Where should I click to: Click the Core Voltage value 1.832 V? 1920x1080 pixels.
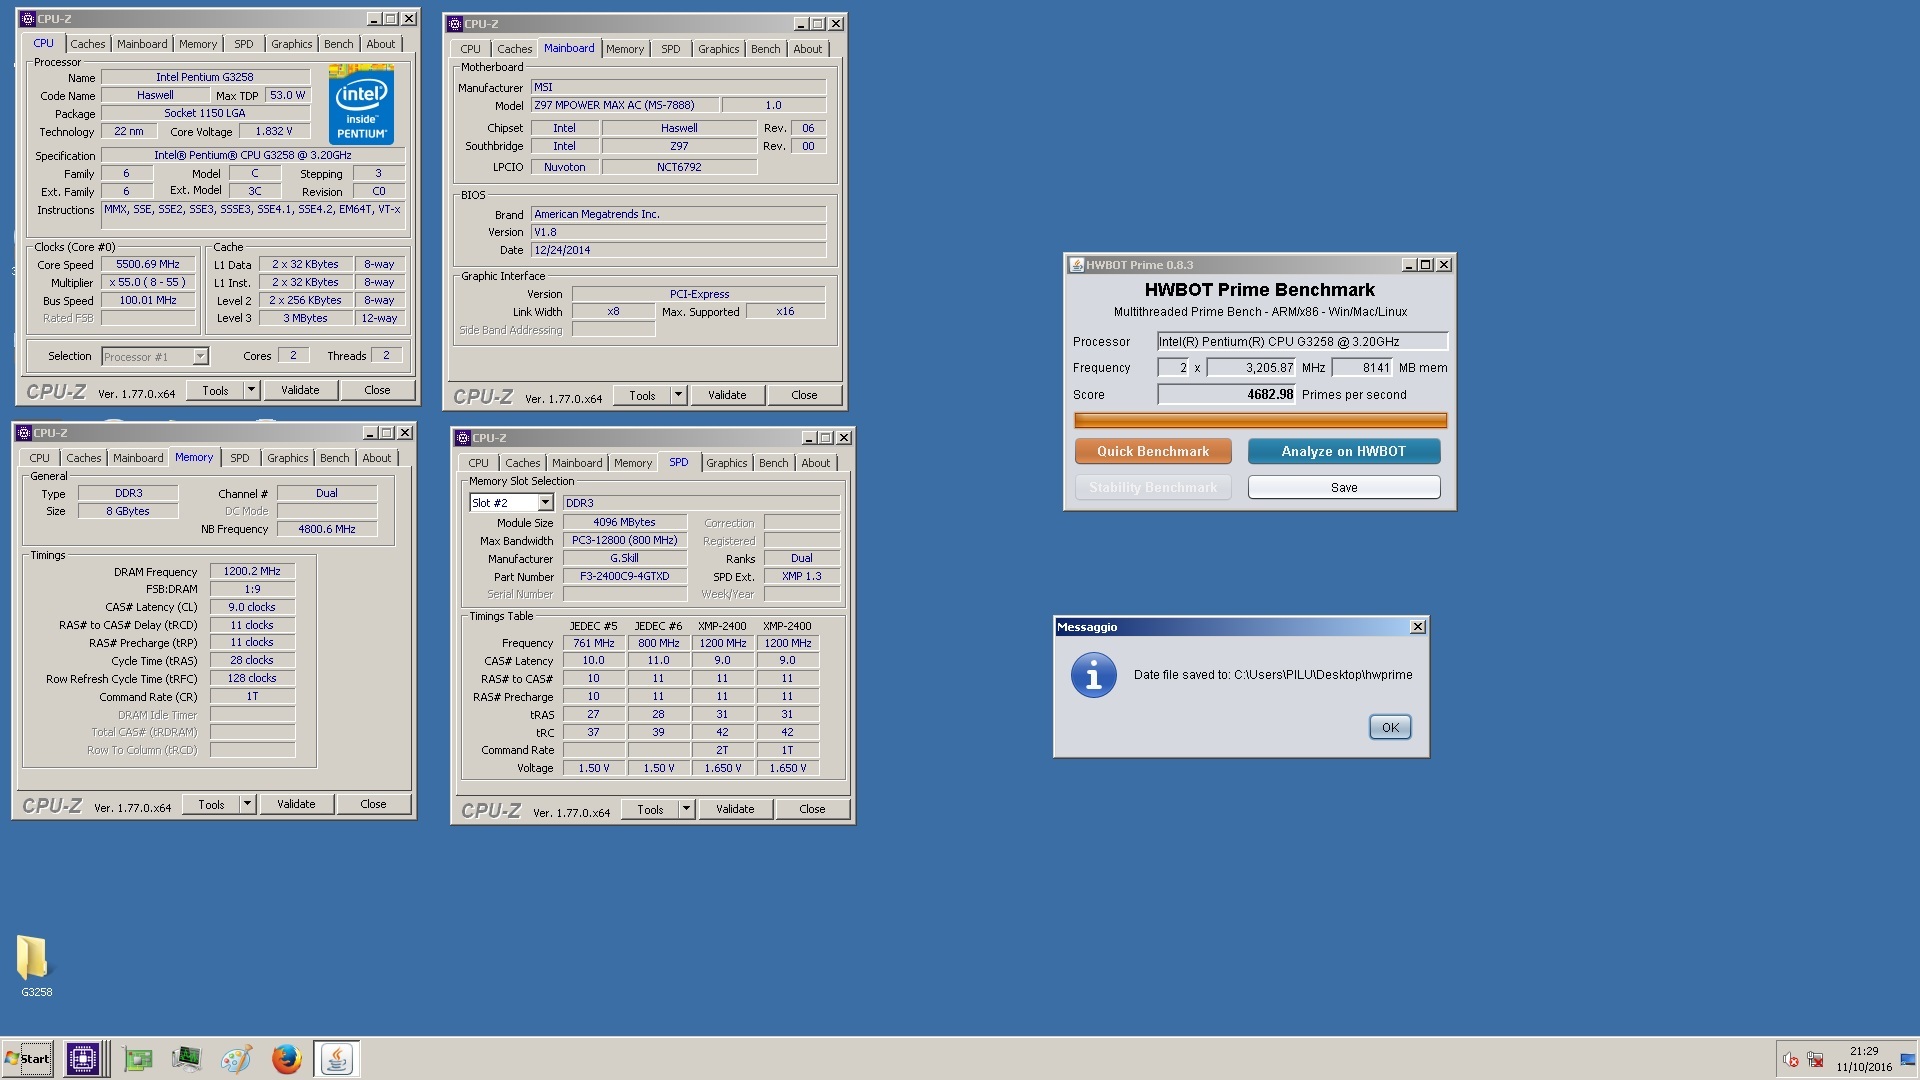pos(274,131)
